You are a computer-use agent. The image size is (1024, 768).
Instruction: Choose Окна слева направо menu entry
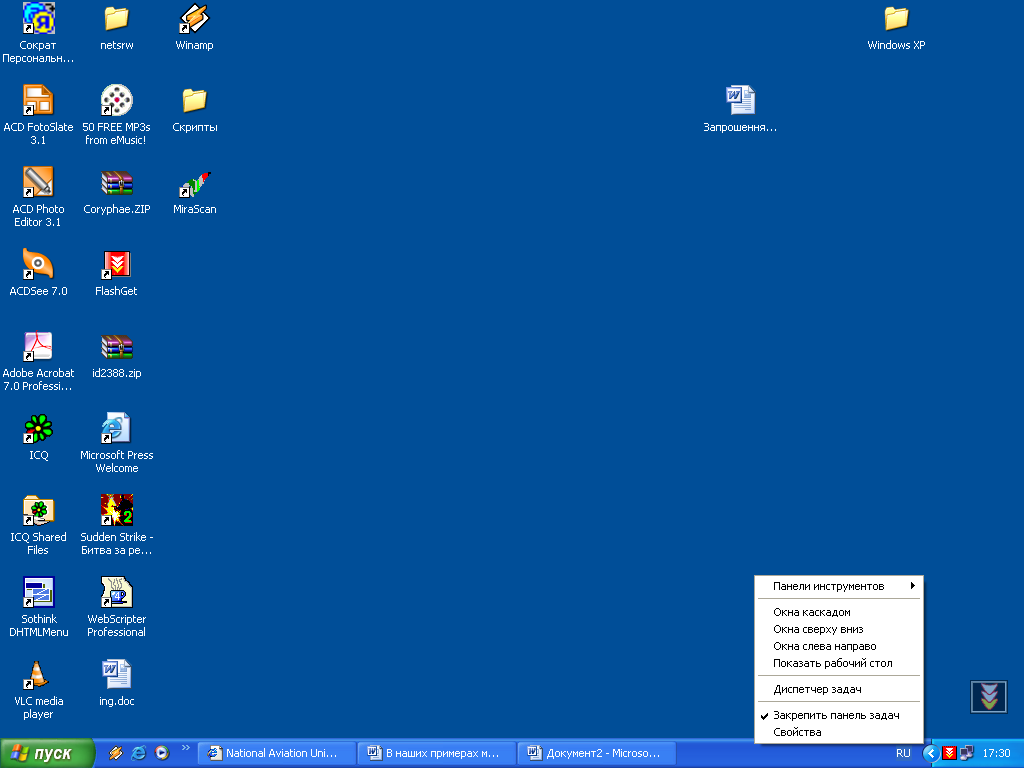coord(839,646)
